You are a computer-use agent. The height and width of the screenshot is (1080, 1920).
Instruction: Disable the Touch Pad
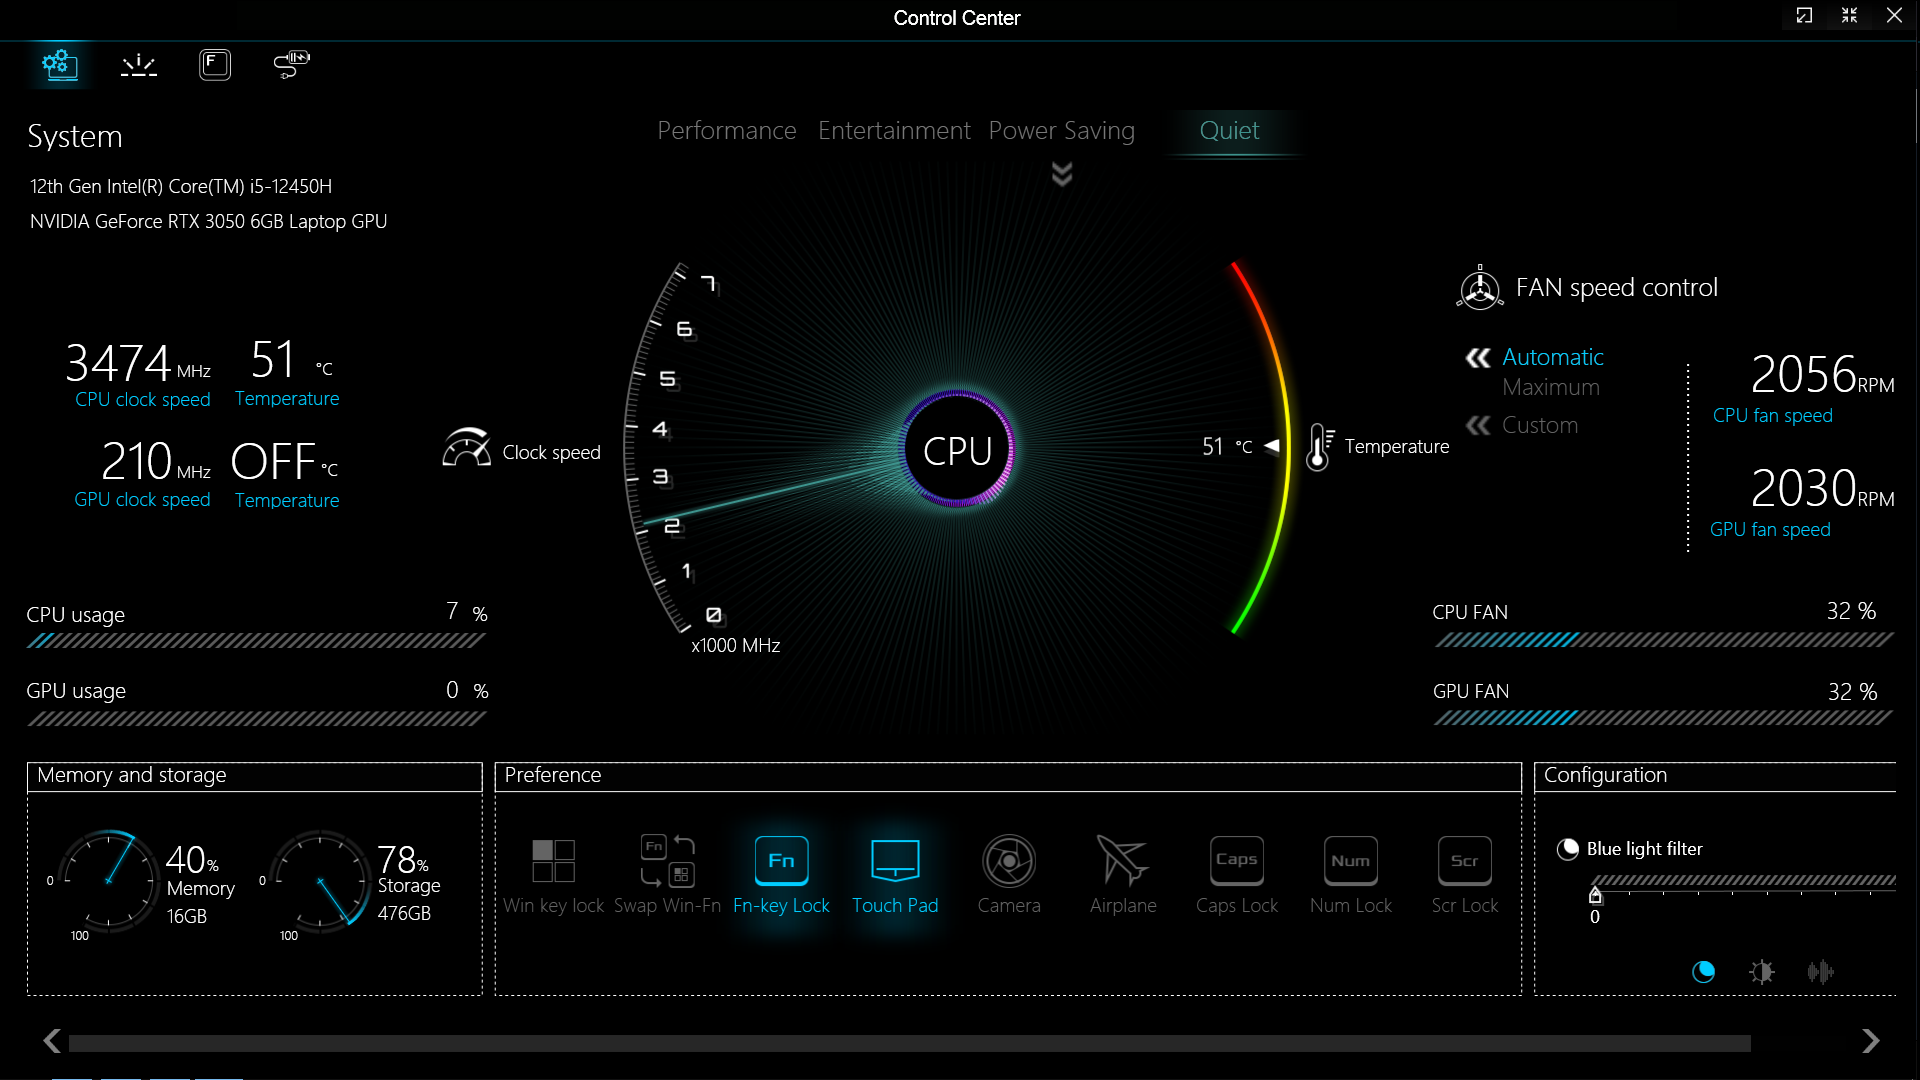click(x=895, y=862)
